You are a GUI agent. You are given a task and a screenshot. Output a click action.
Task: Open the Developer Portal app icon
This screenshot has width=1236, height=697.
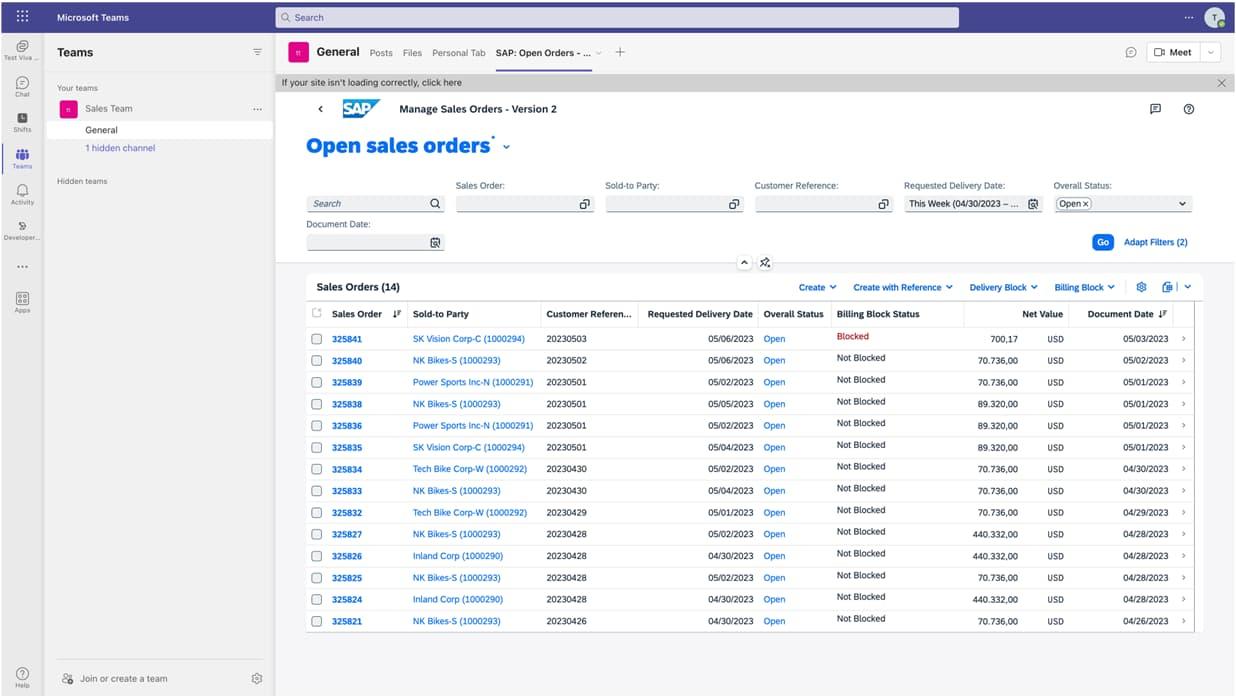coord(22,230)
